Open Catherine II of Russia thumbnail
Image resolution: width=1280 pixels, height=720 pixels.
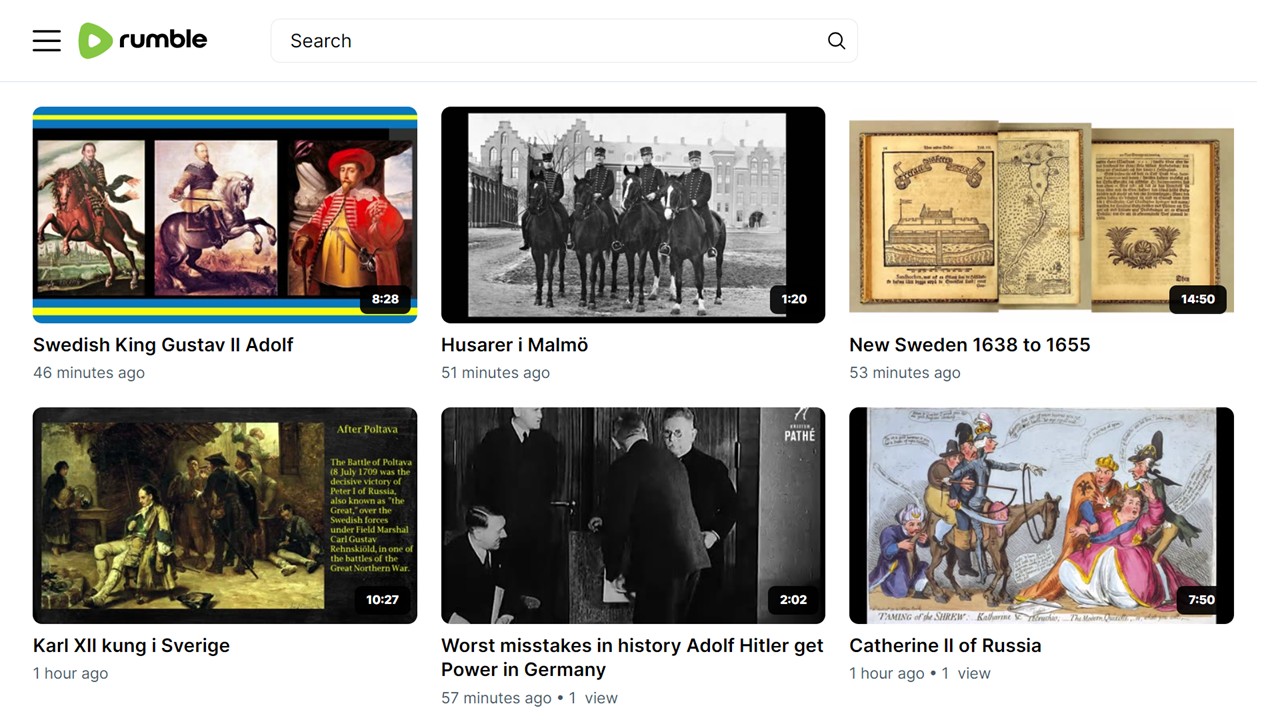tap(1041, 515)
